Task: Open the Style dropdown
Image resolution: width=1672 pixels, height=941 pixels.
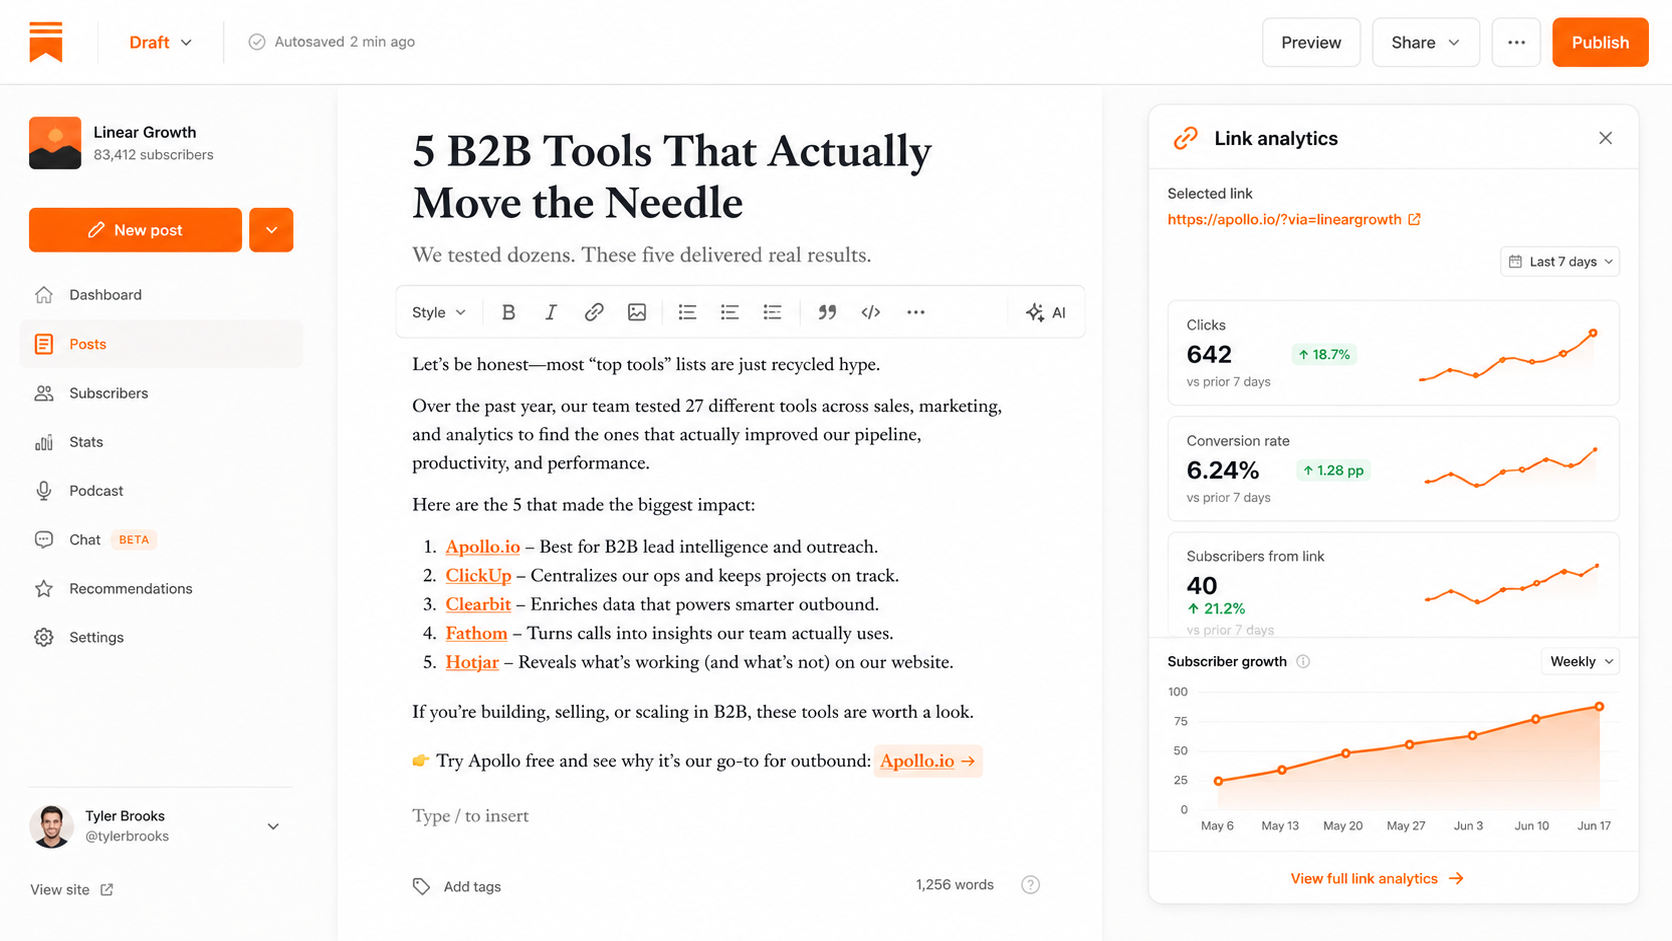Action: pyautogui.click(x=439, y=312)
